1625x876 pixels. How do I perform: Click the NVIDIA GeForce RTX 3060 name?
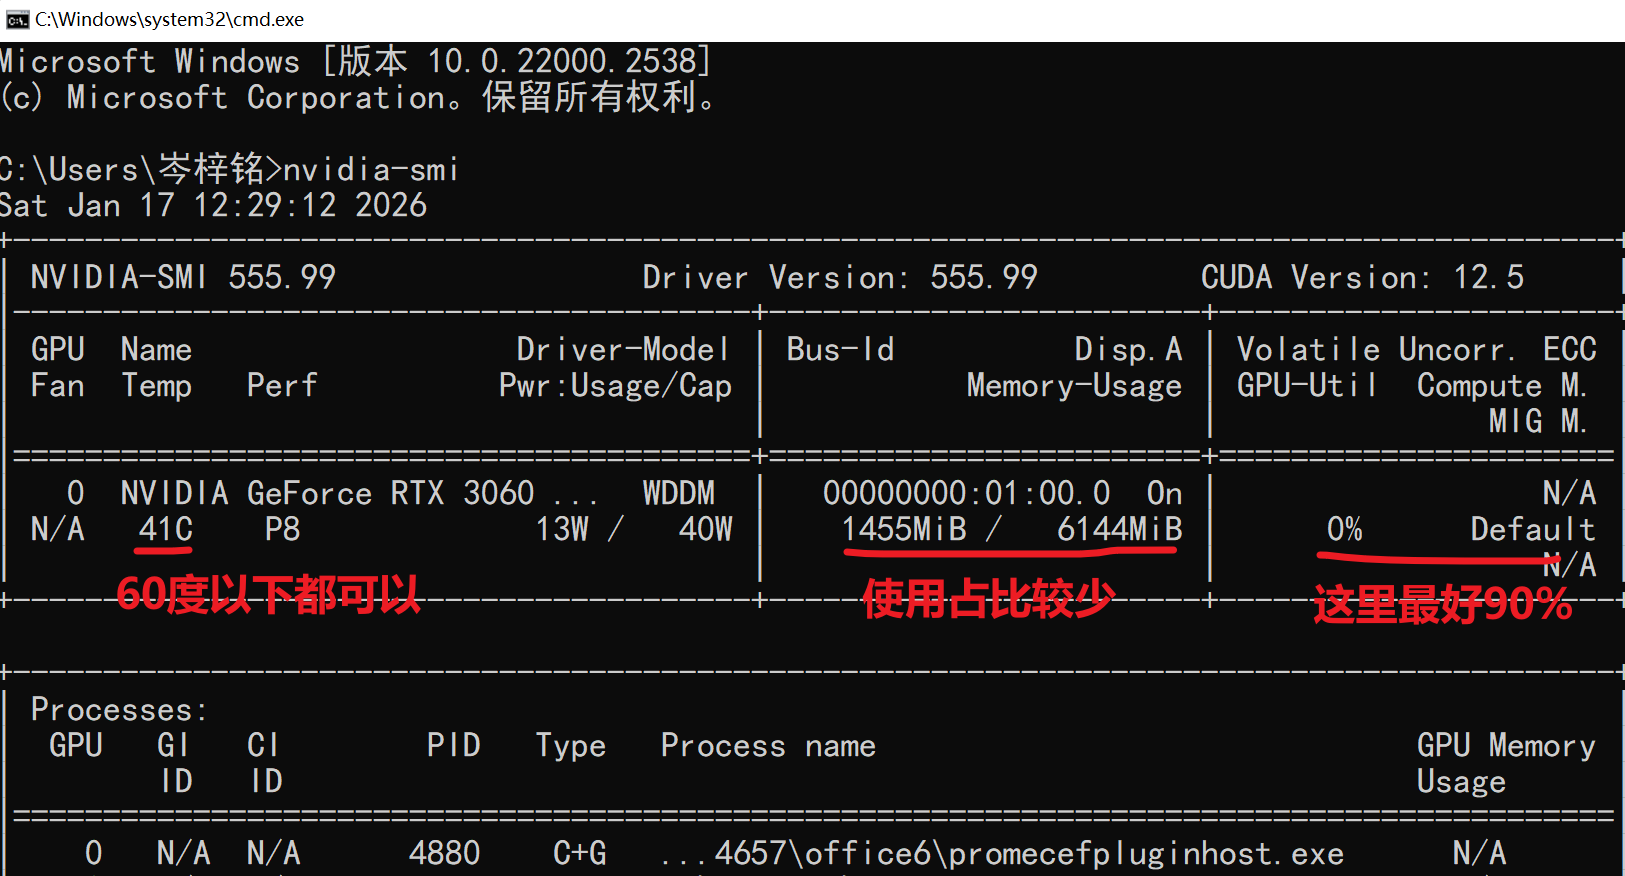click(327, 494)
